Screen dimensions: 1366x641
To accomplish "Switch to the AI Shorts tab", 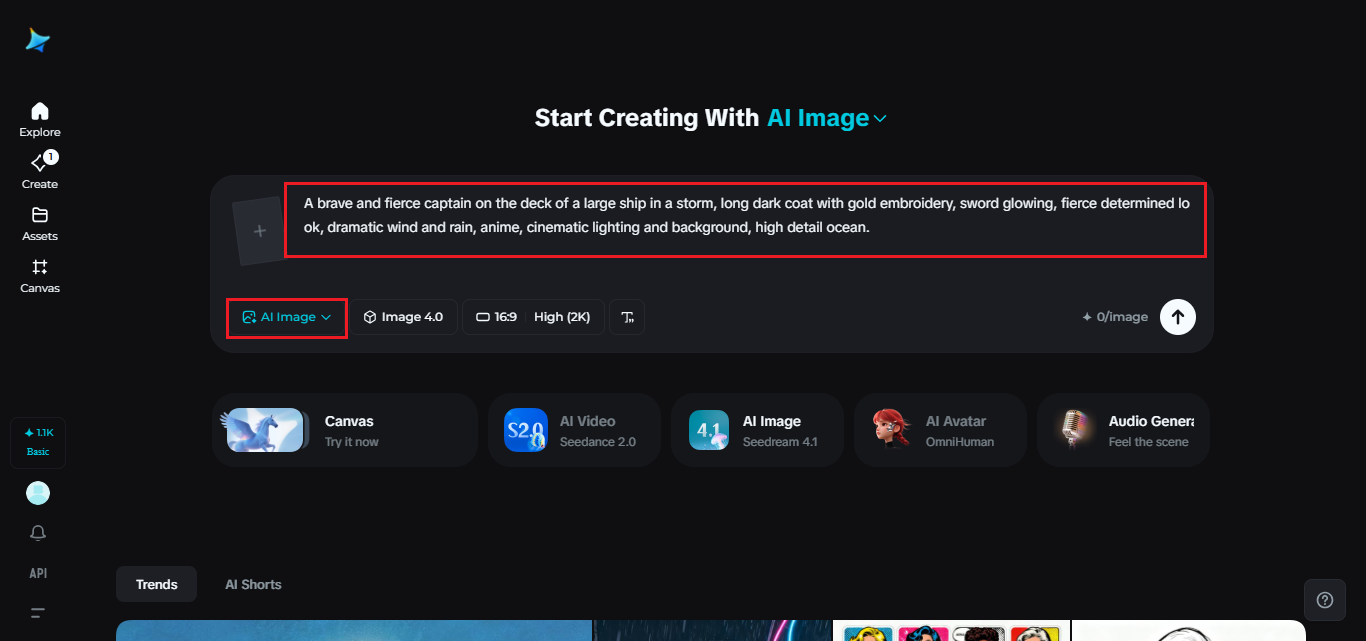I will 253,584.
